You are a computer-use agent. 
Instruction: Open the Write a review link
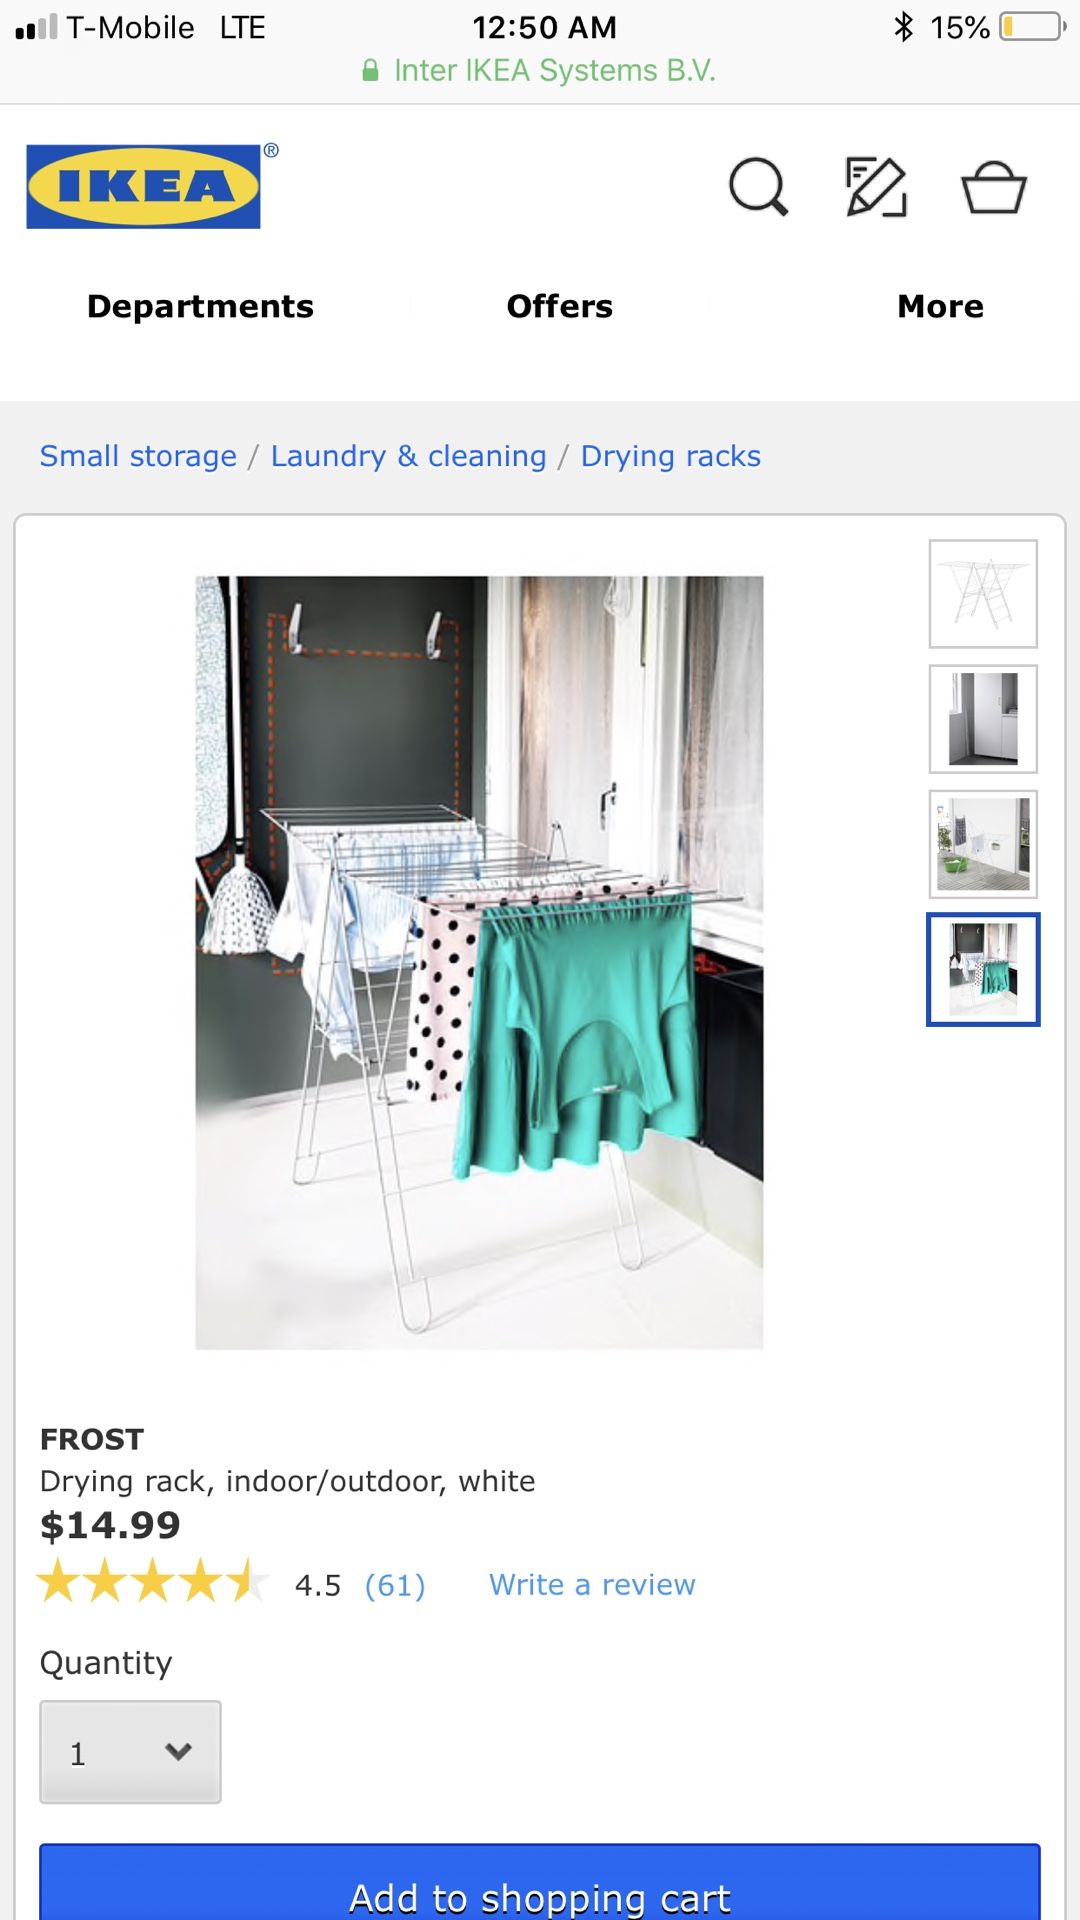(x=592, y=1585)
